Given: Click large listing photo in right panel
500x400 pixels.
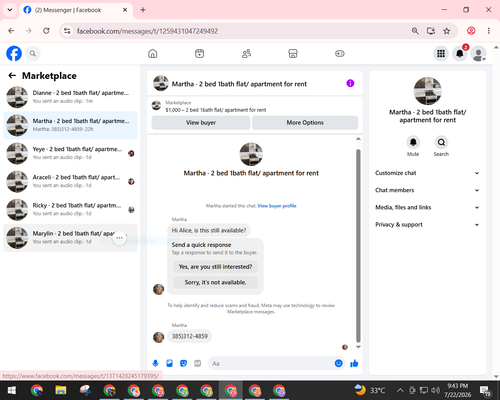Looking at the screenshot, I should pyautogui.click(x=427, y=91).
